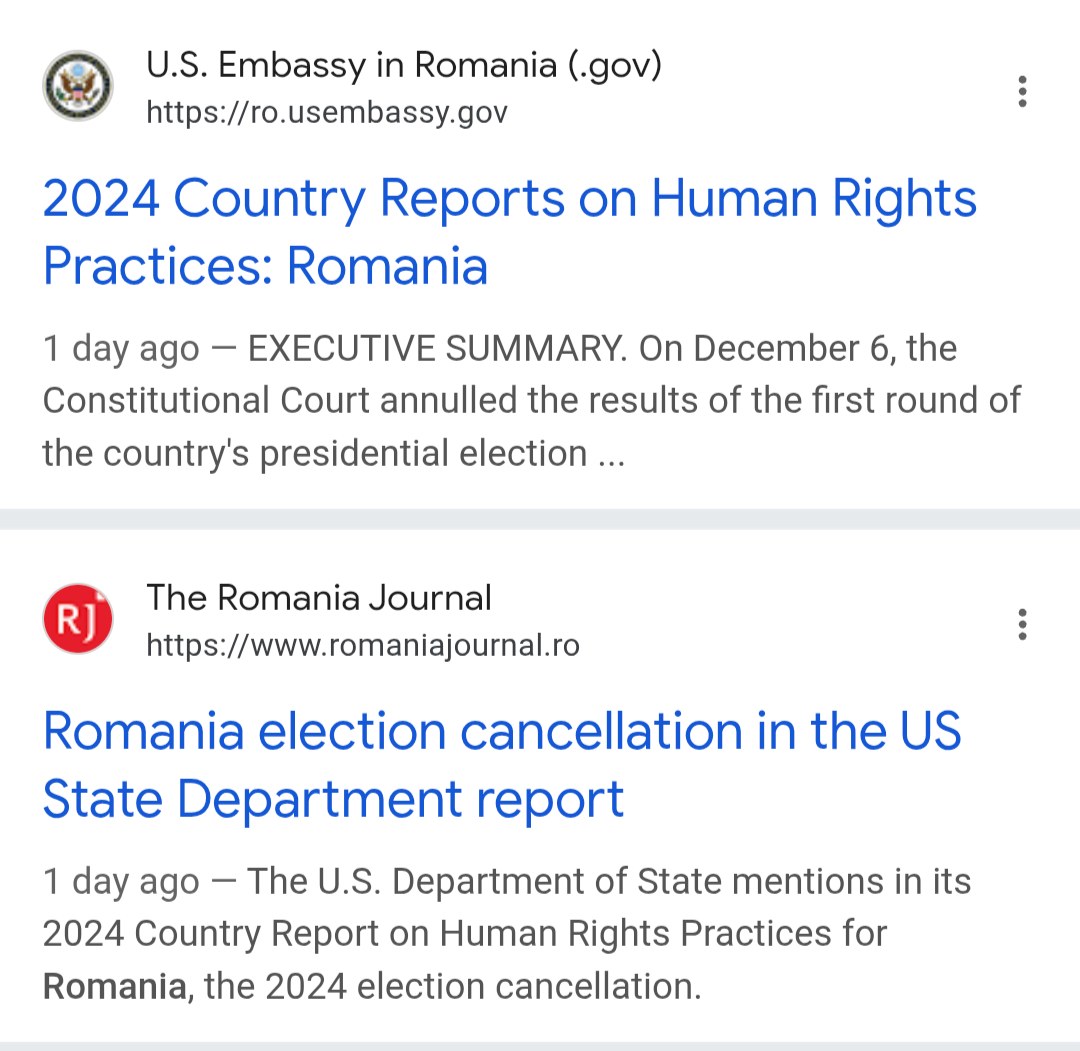
Task: Click the gray divider between the two results
Action: click(x=540, y=519)
